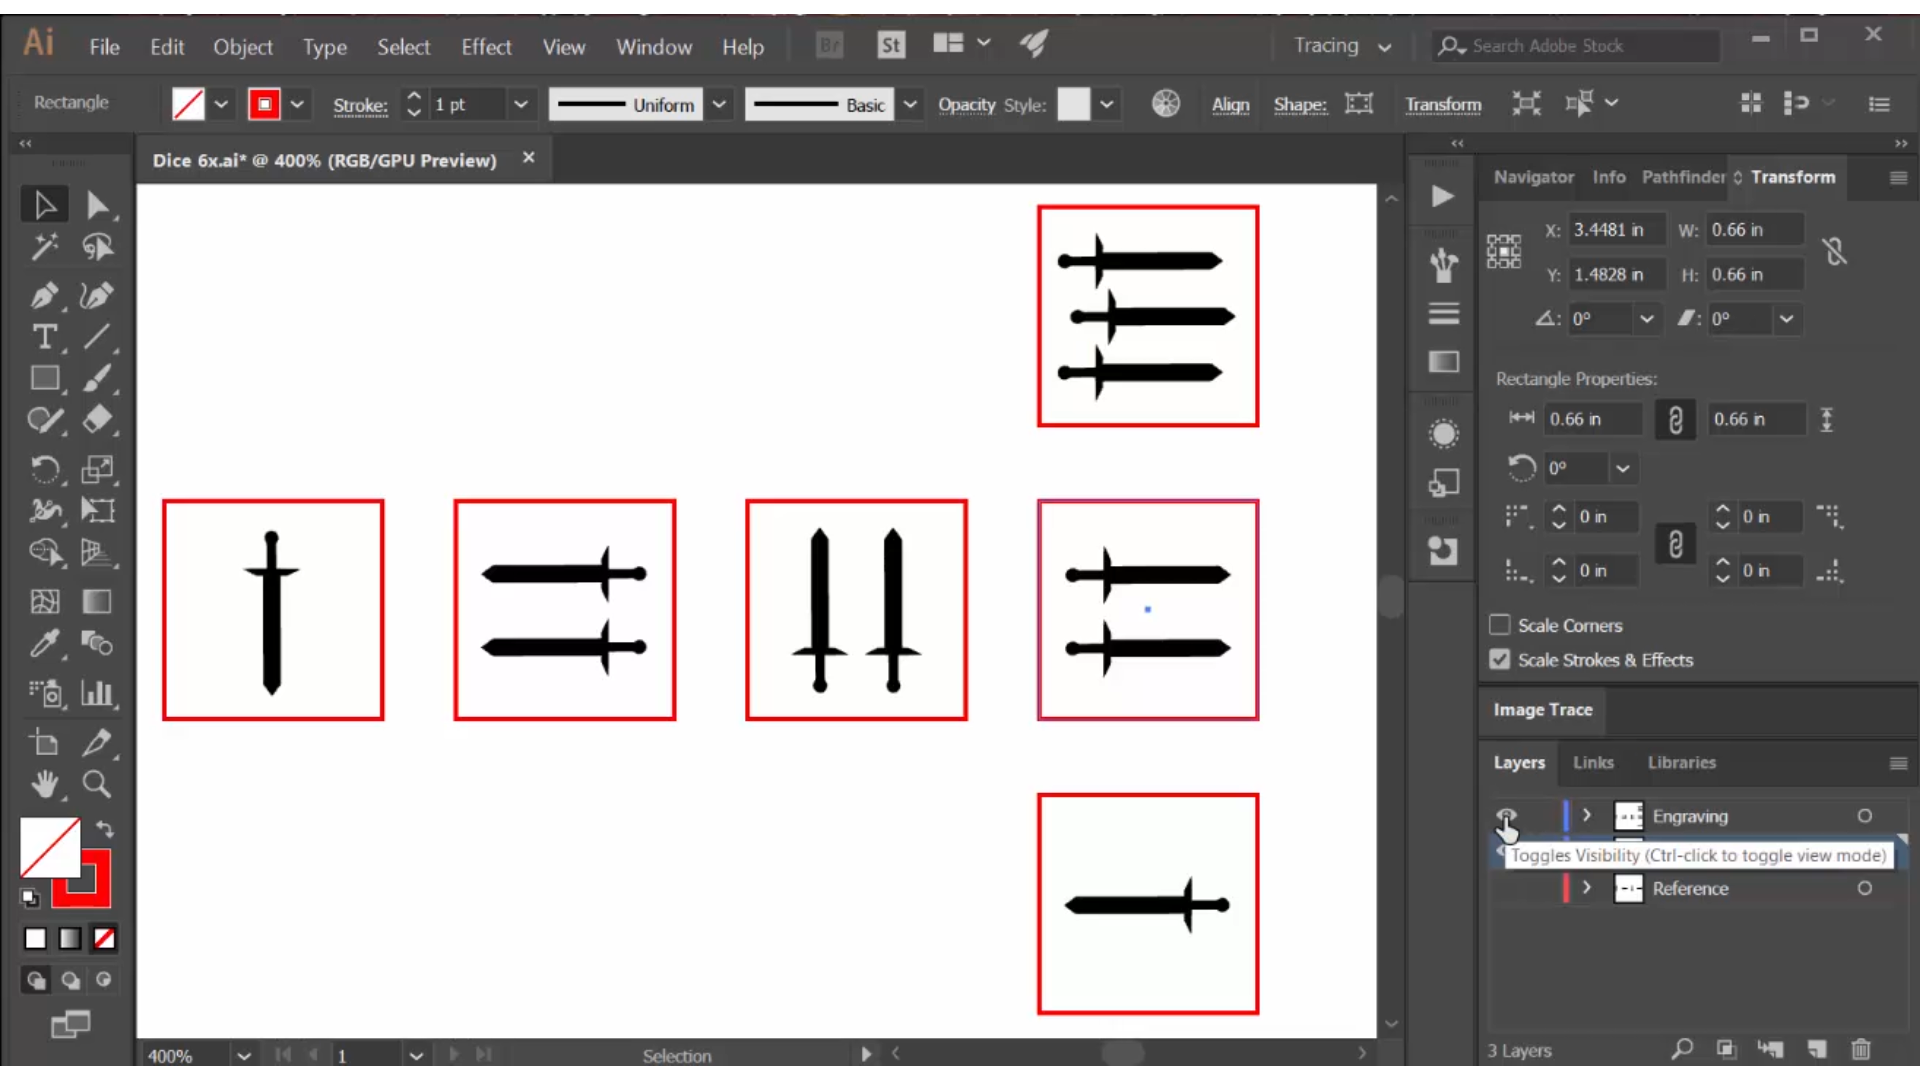Open the Window menu
1920x1080 pixels.
coord(654,45)
